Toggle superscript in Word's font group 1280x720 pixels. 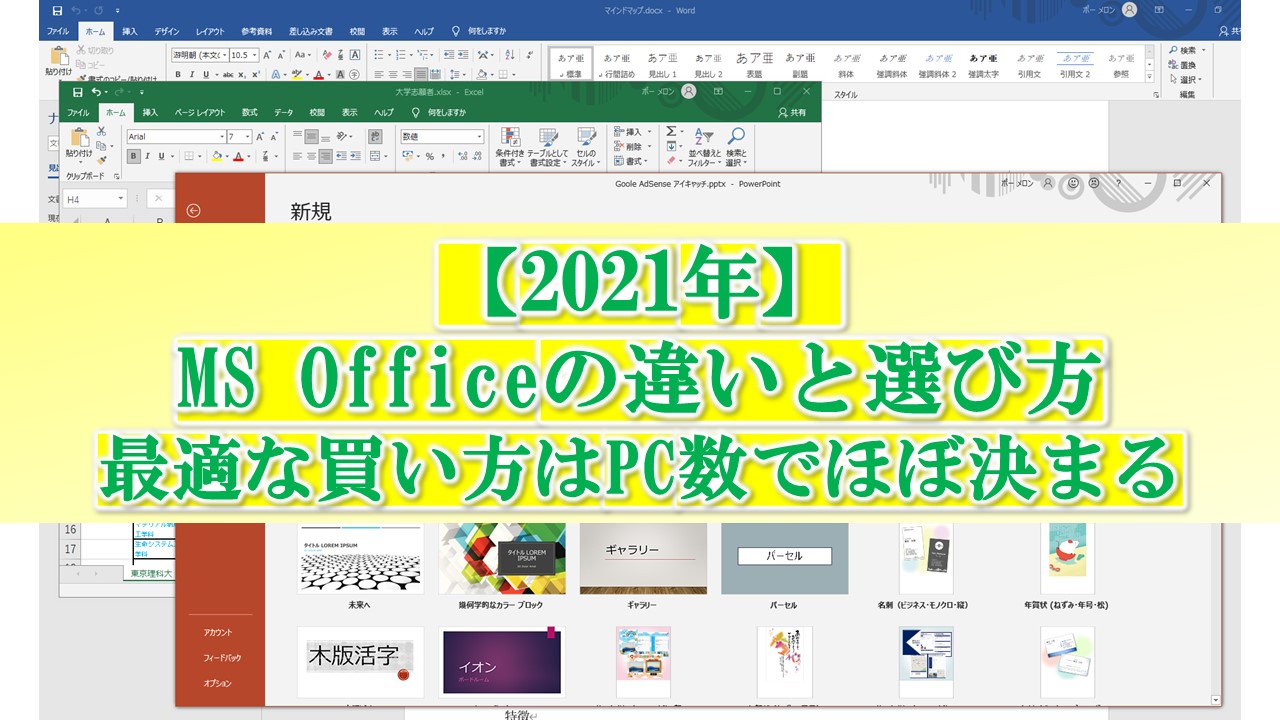[256, 74]
